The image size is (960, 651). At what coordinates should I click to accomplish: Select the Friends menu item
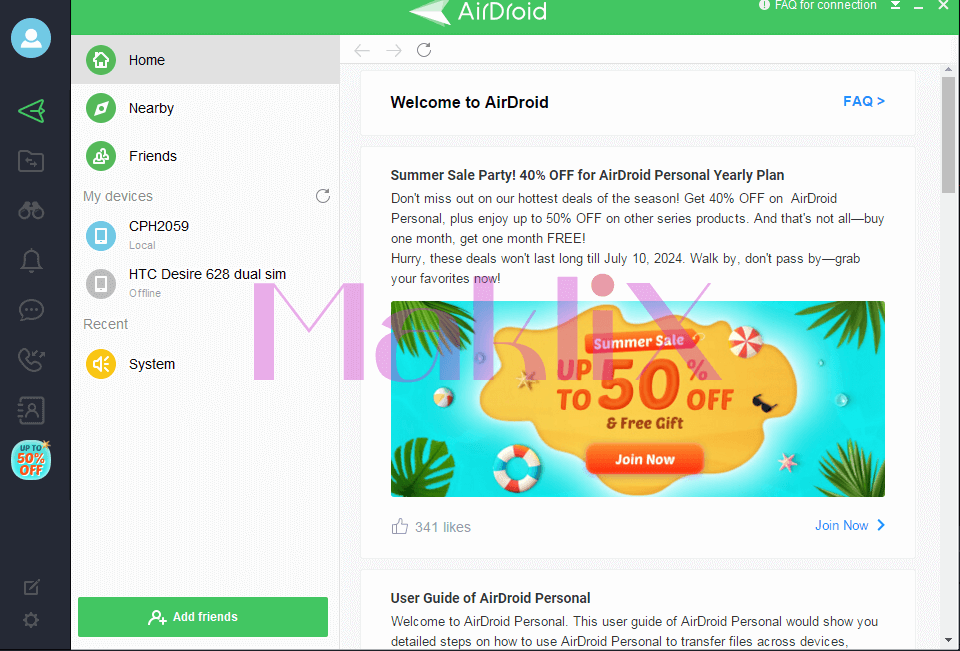[205, 156]
